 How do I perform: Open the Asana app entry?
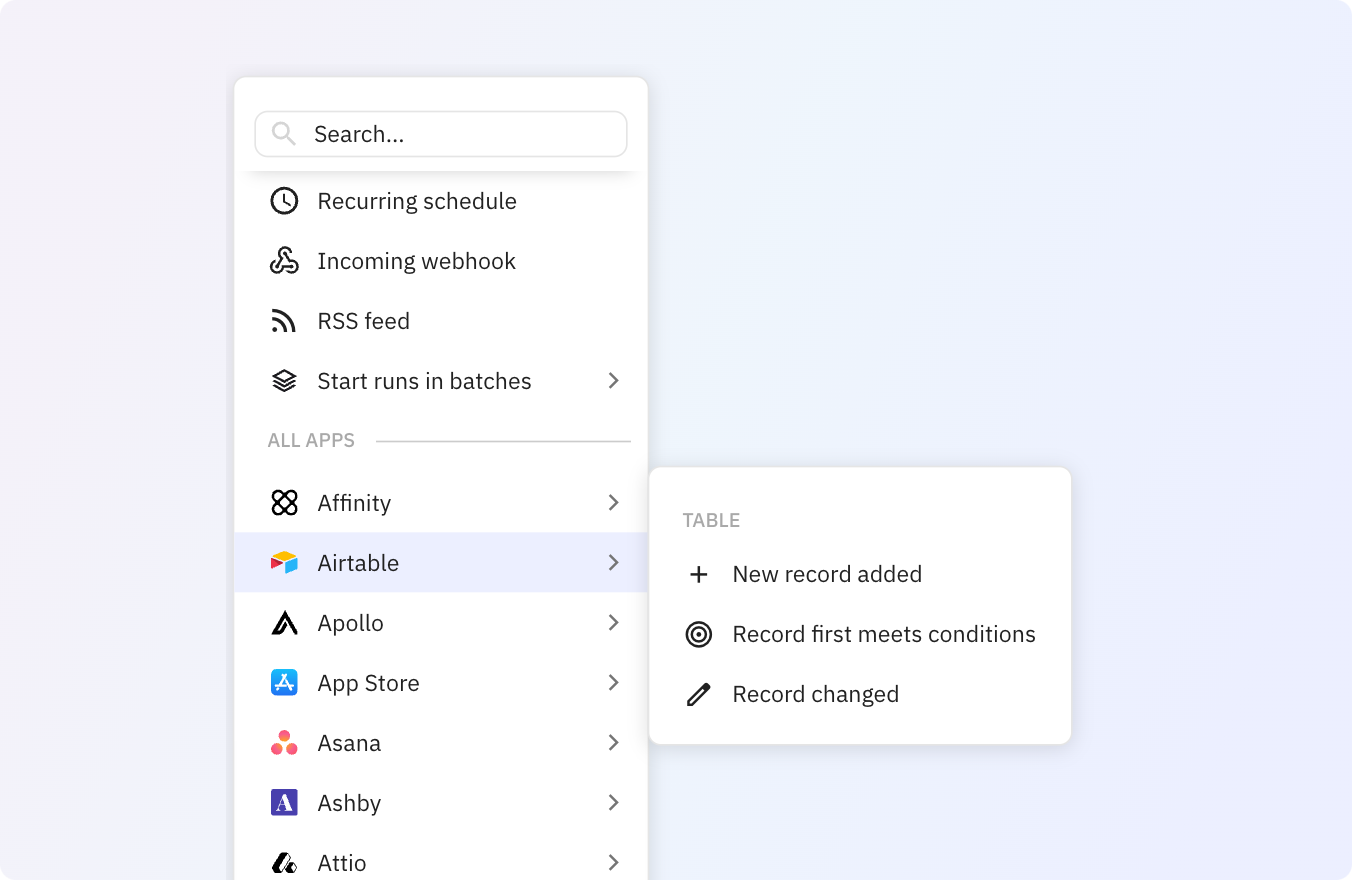tap(441, 743)
